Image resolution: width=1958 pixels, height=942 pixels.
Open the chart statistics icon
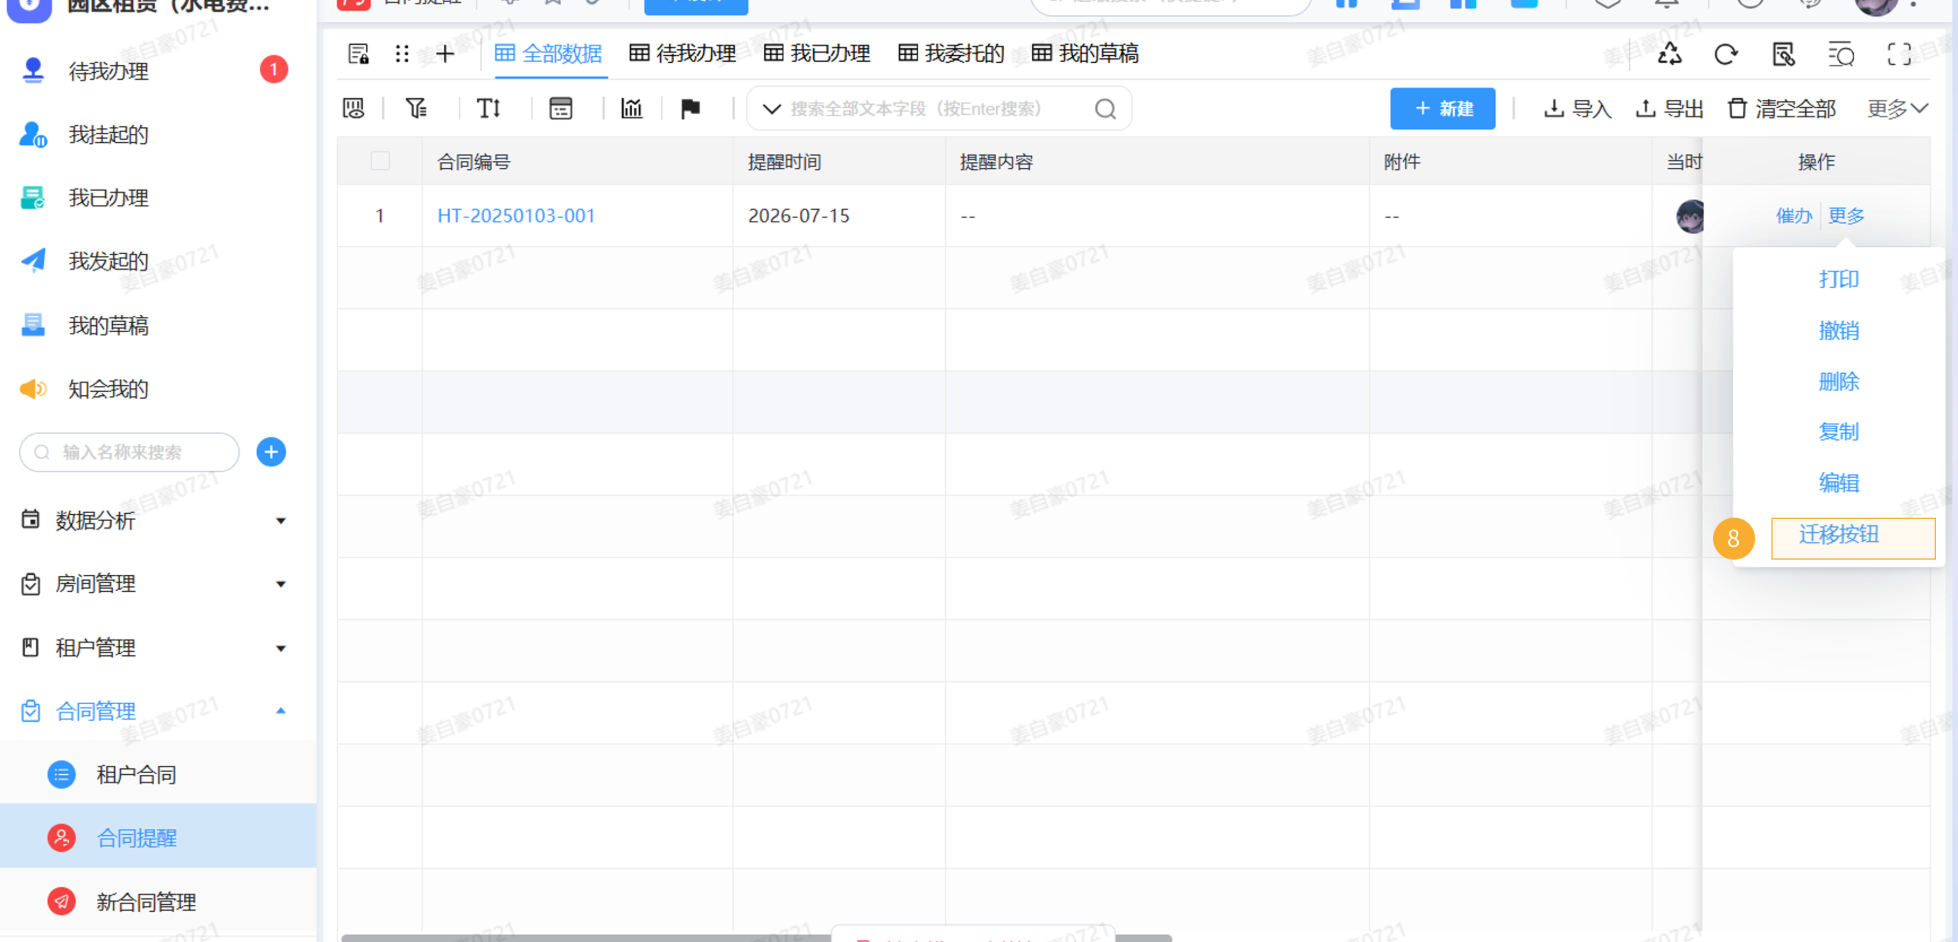pos(632,108)
